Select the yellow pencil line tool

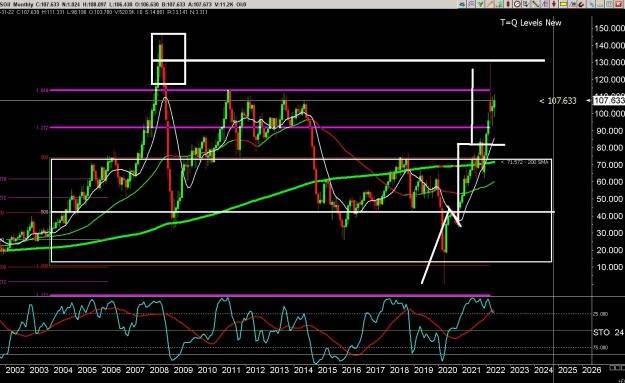490,4
